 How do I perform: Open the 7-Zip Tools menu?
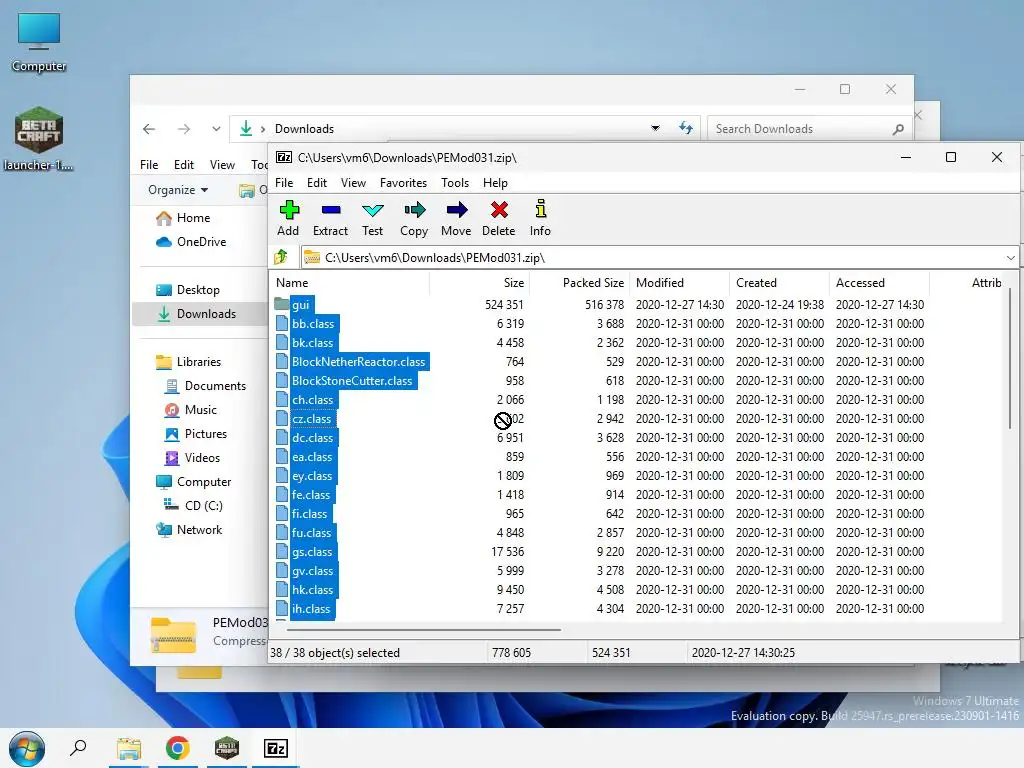pos(455,183)
